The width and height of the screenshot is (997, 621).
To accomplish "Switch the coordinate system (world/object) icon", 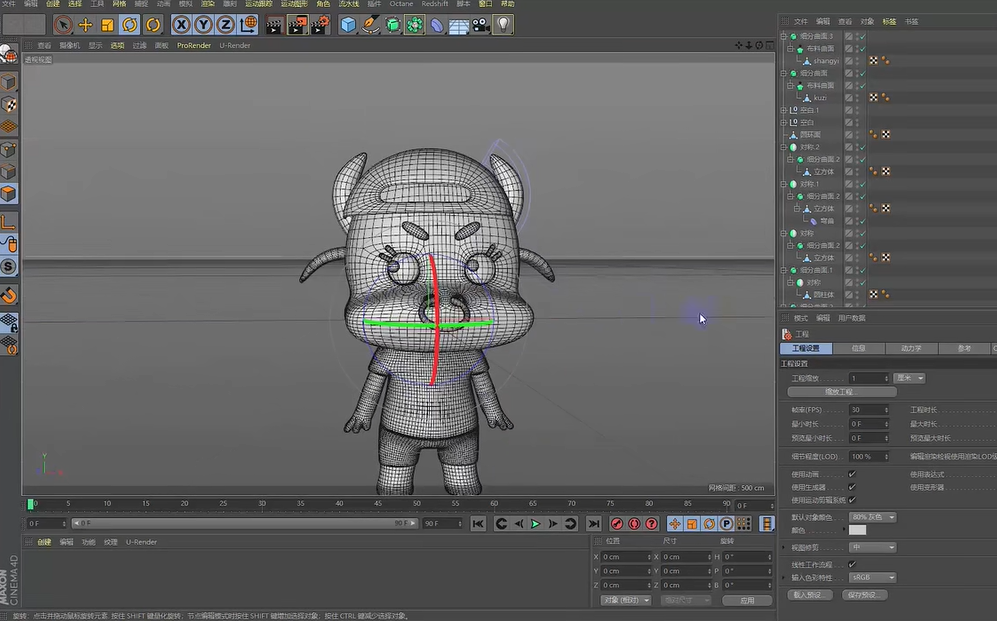I will (x=248, y=25).
